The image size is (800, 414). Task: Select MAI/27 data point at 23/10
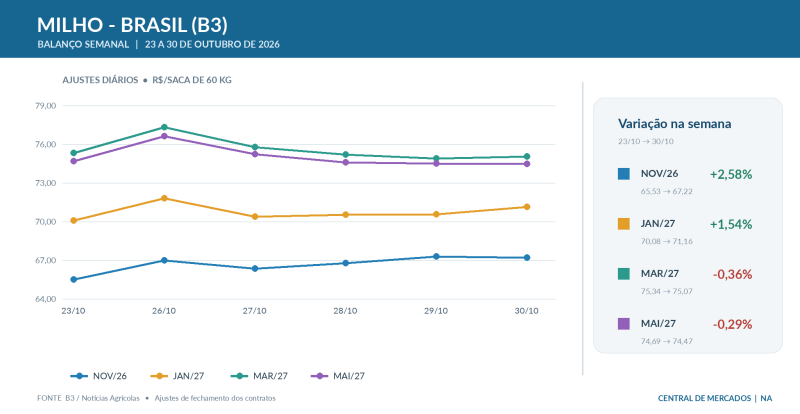tap(73, 161)
